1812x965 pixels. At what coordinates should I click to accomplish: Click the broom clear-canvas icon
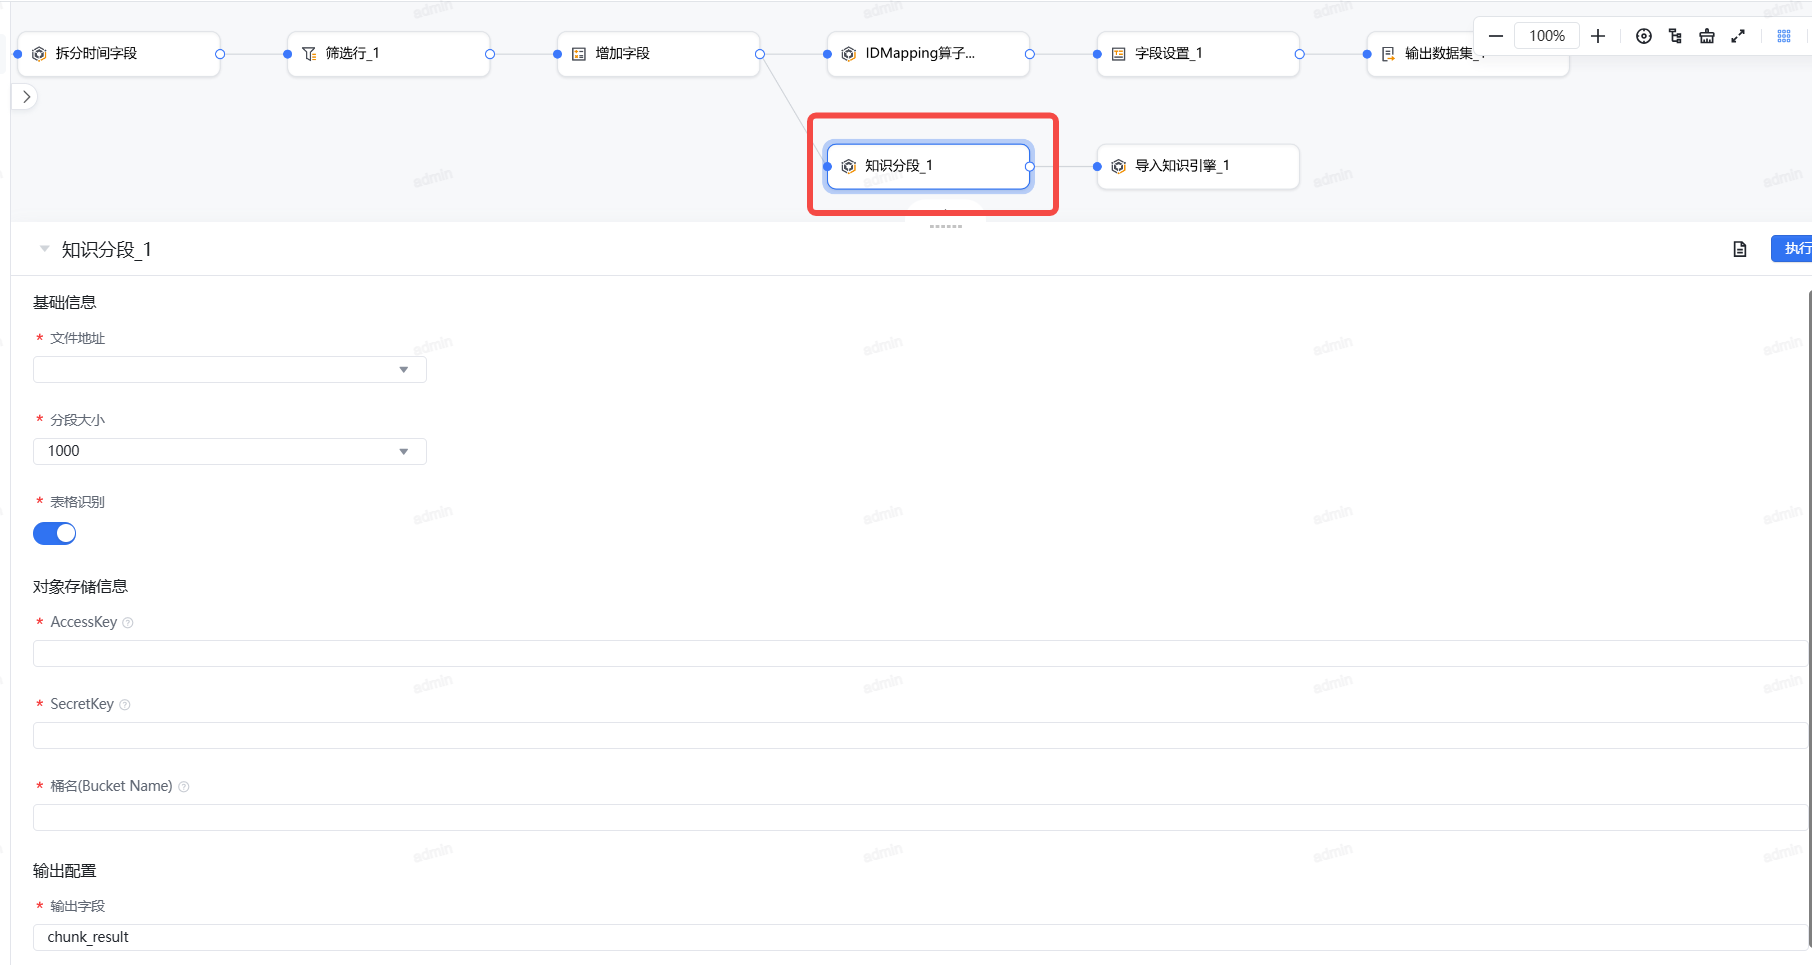1707,36
